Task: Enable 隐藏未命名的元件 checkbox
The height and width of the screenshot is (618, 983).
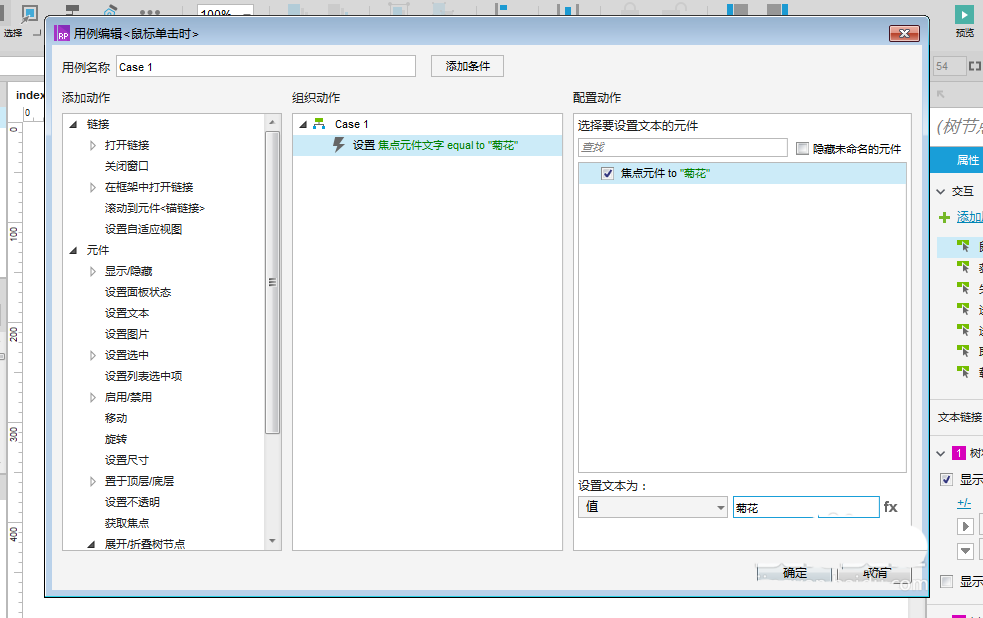Action: tap(802, 148)
